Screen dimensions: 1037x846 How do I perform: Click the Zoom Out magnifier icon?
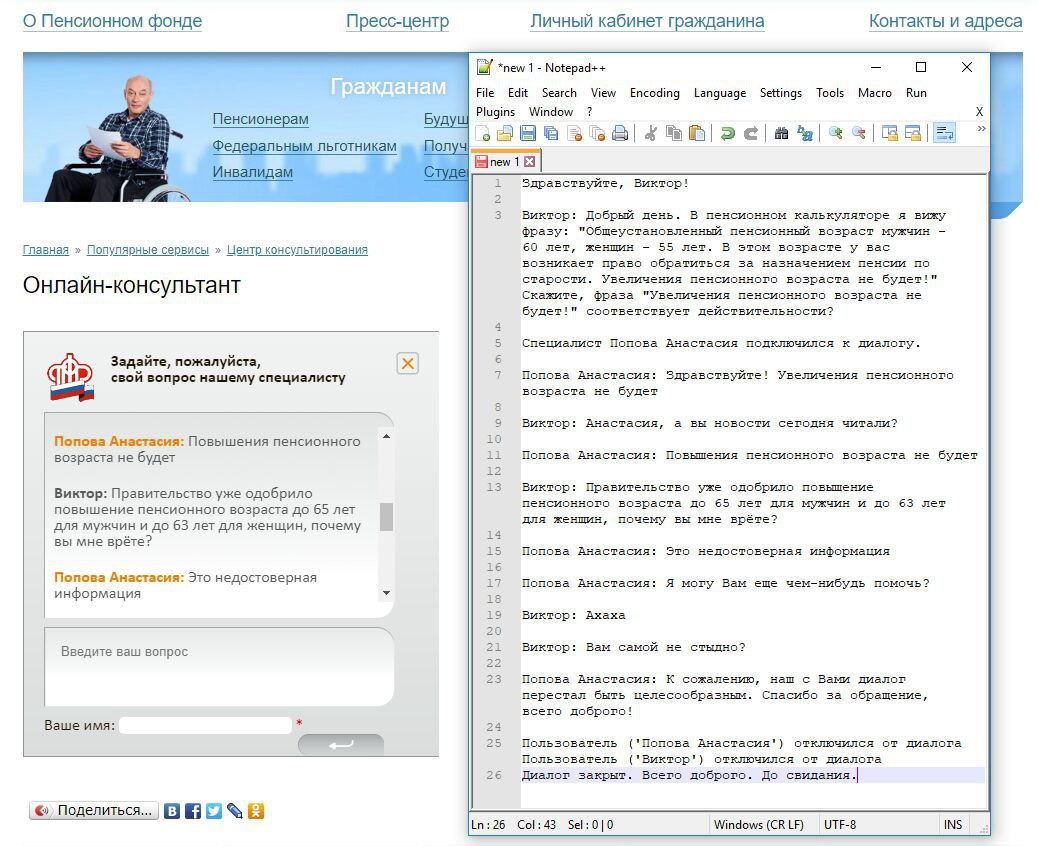click(858, 134)
